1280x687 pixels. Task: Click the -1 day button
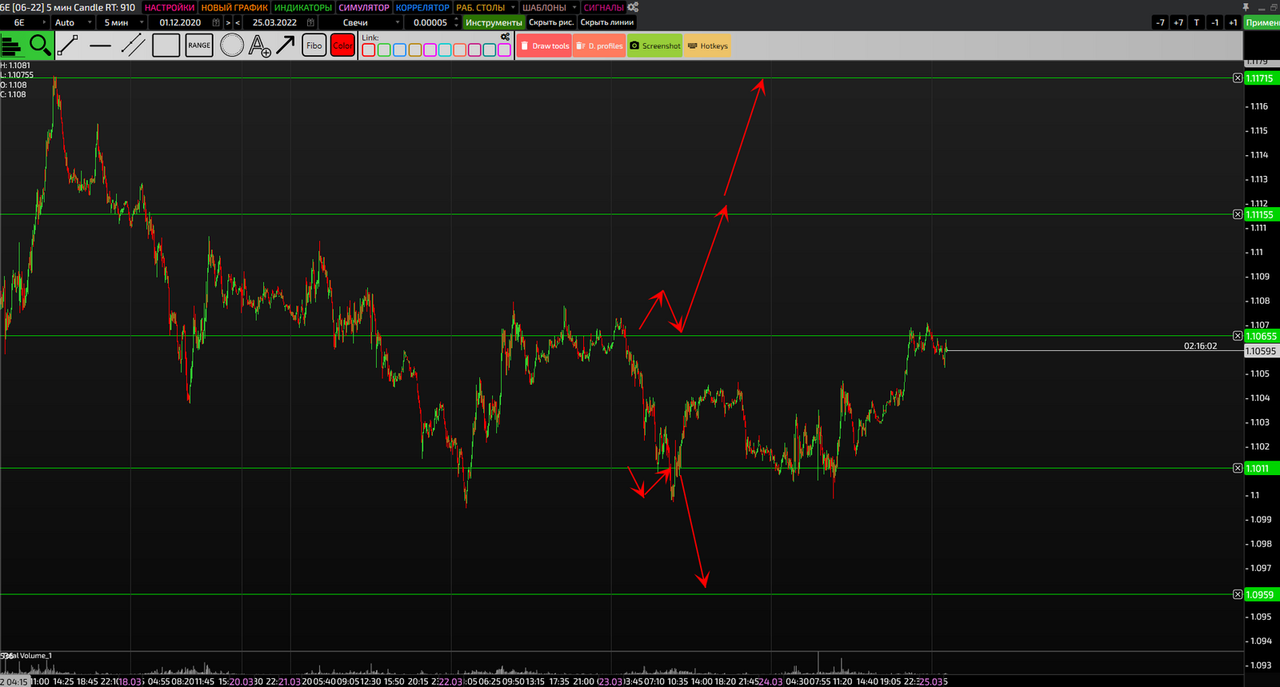pos(1214,22)
